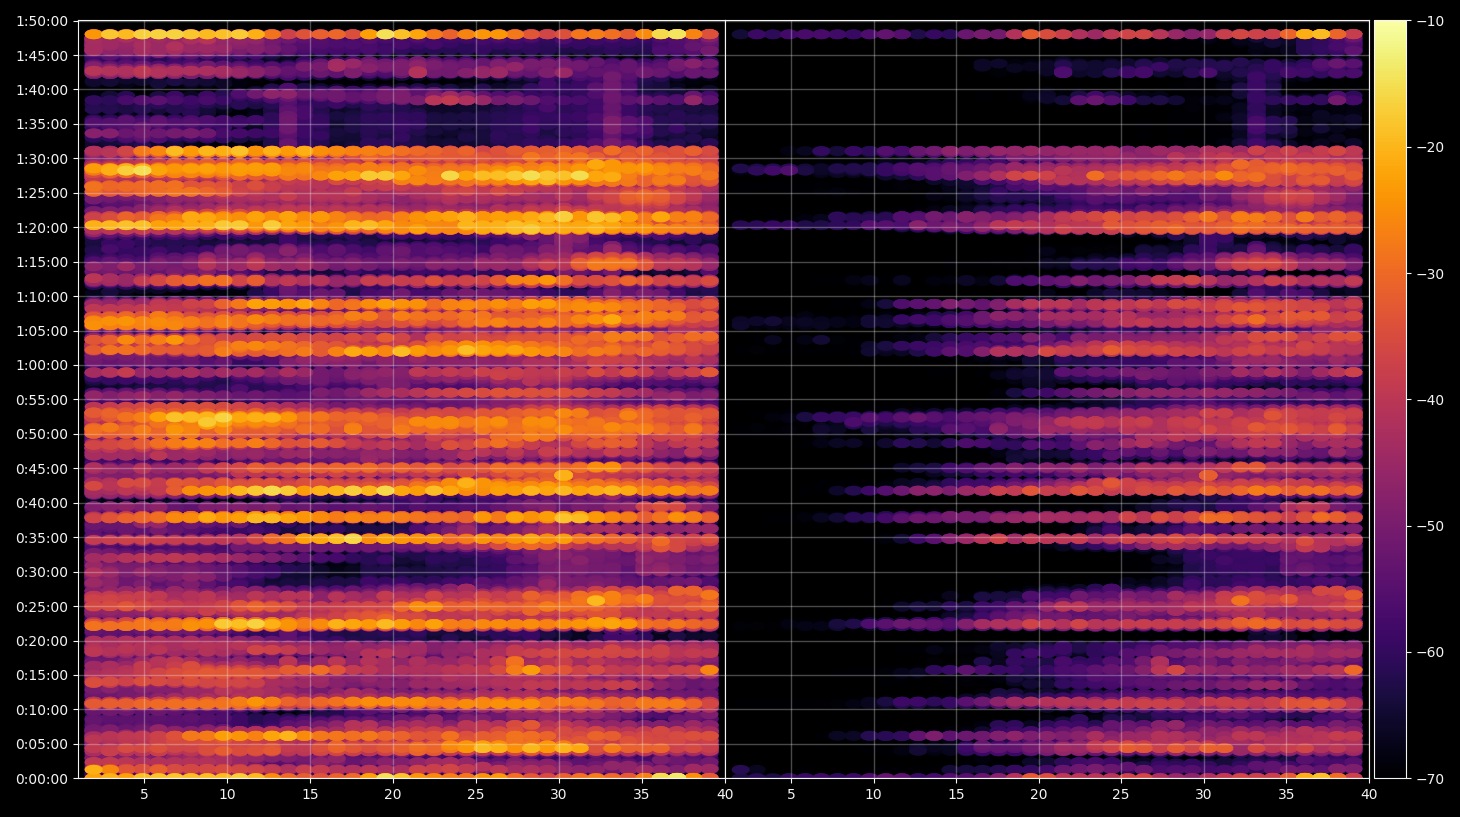1460x817 pixels.
Task: Select the 0:45:00 time label
Action: pos(42,469)
